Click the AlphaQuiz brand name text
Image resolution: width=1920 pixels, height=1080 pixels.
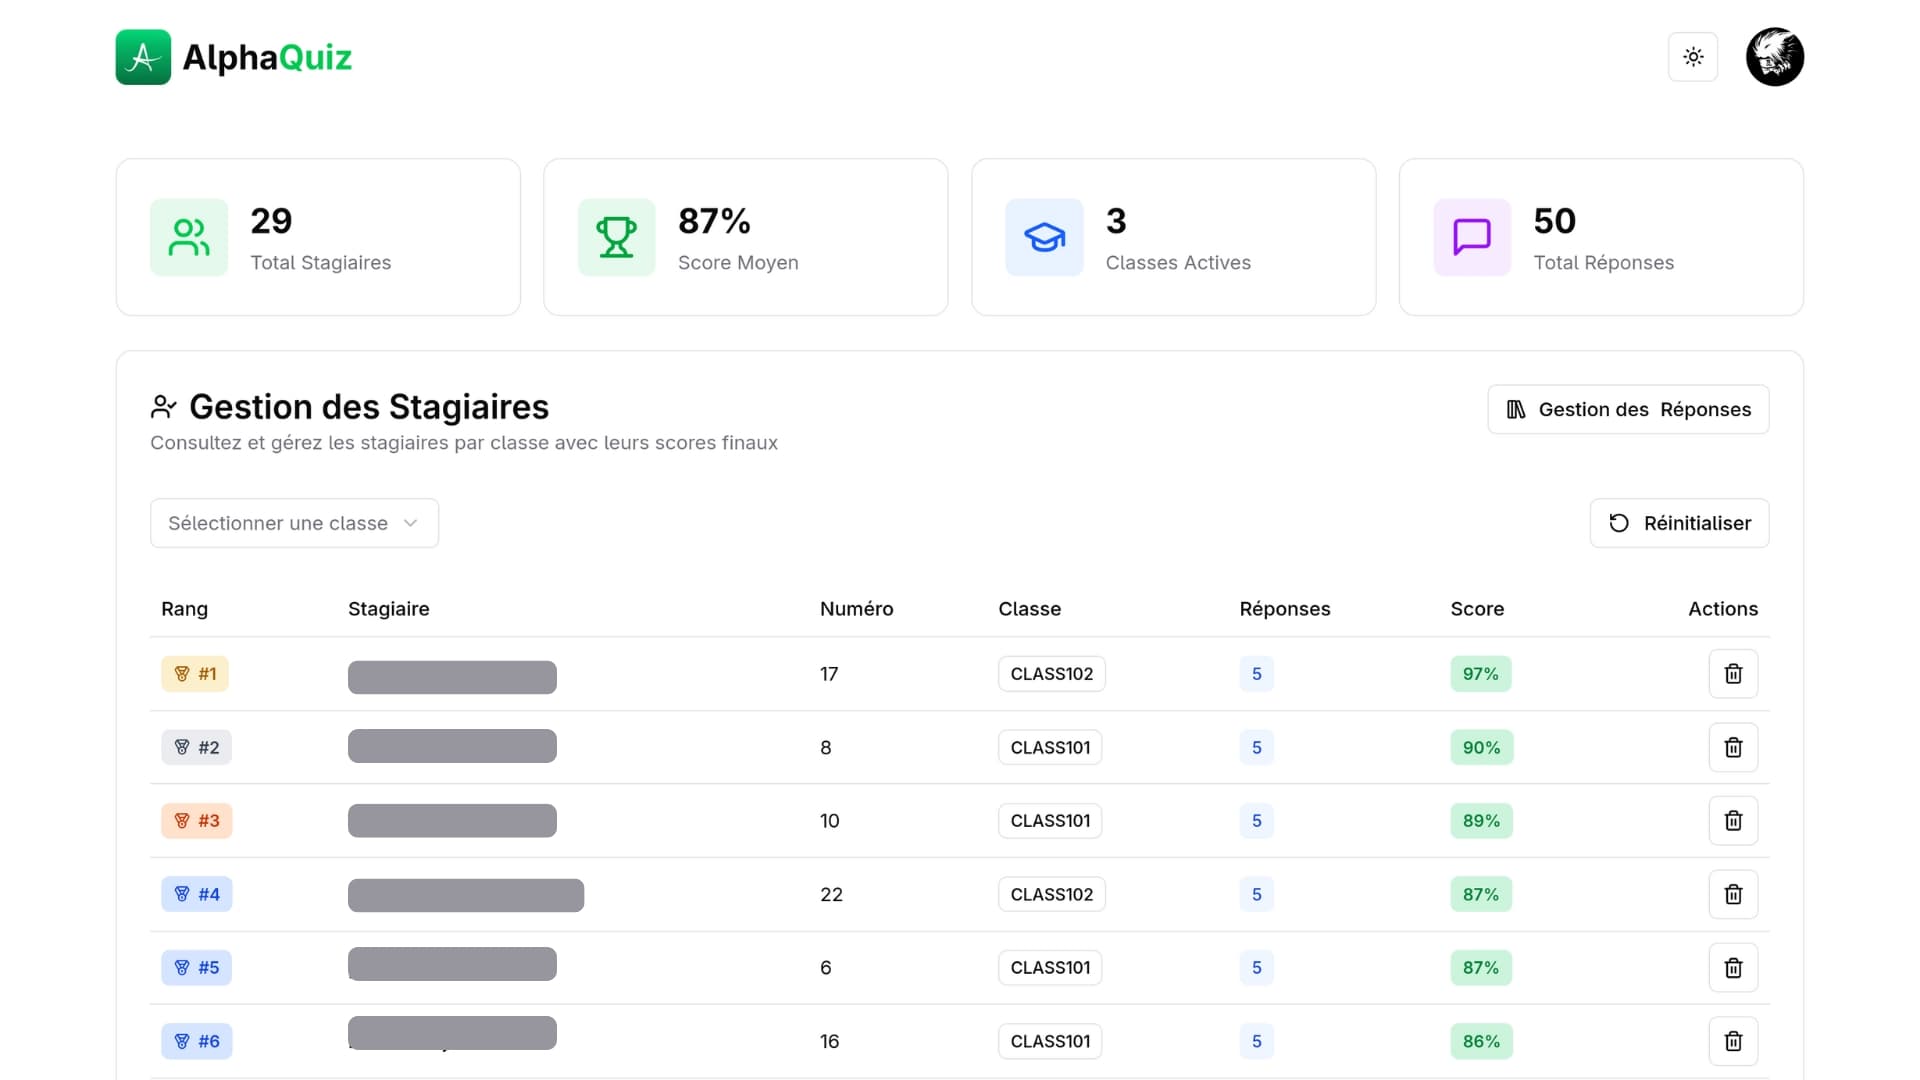267,58
